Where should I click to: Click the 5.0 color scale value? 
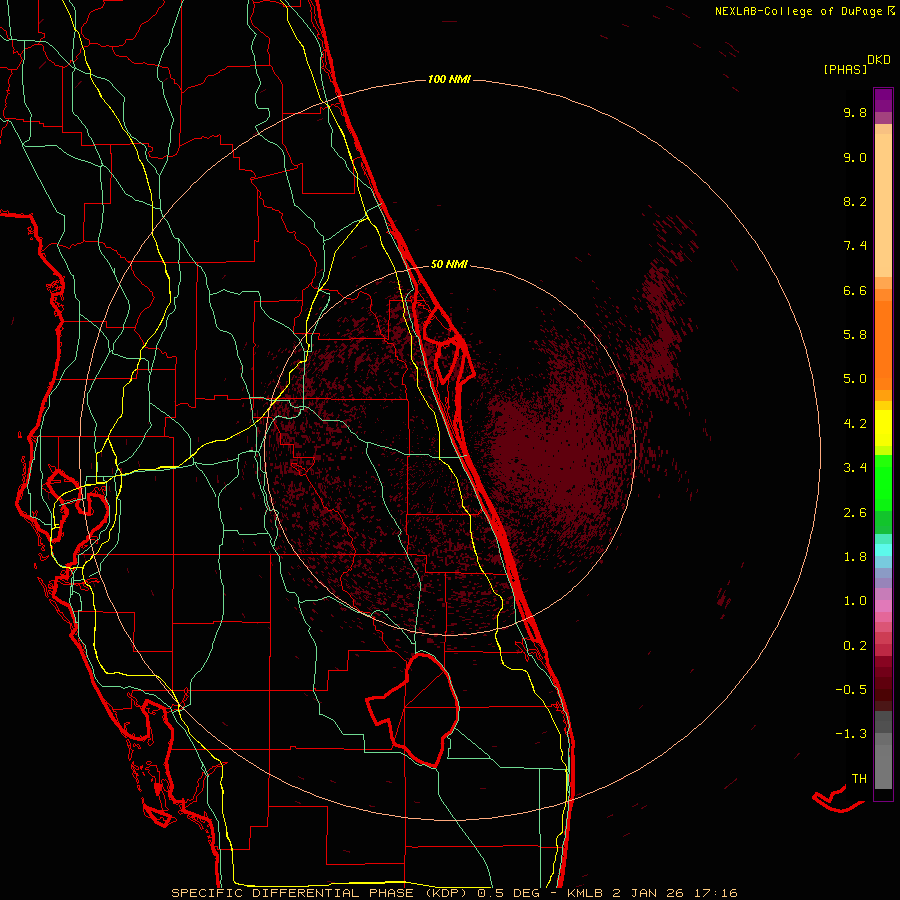[855, 379]
